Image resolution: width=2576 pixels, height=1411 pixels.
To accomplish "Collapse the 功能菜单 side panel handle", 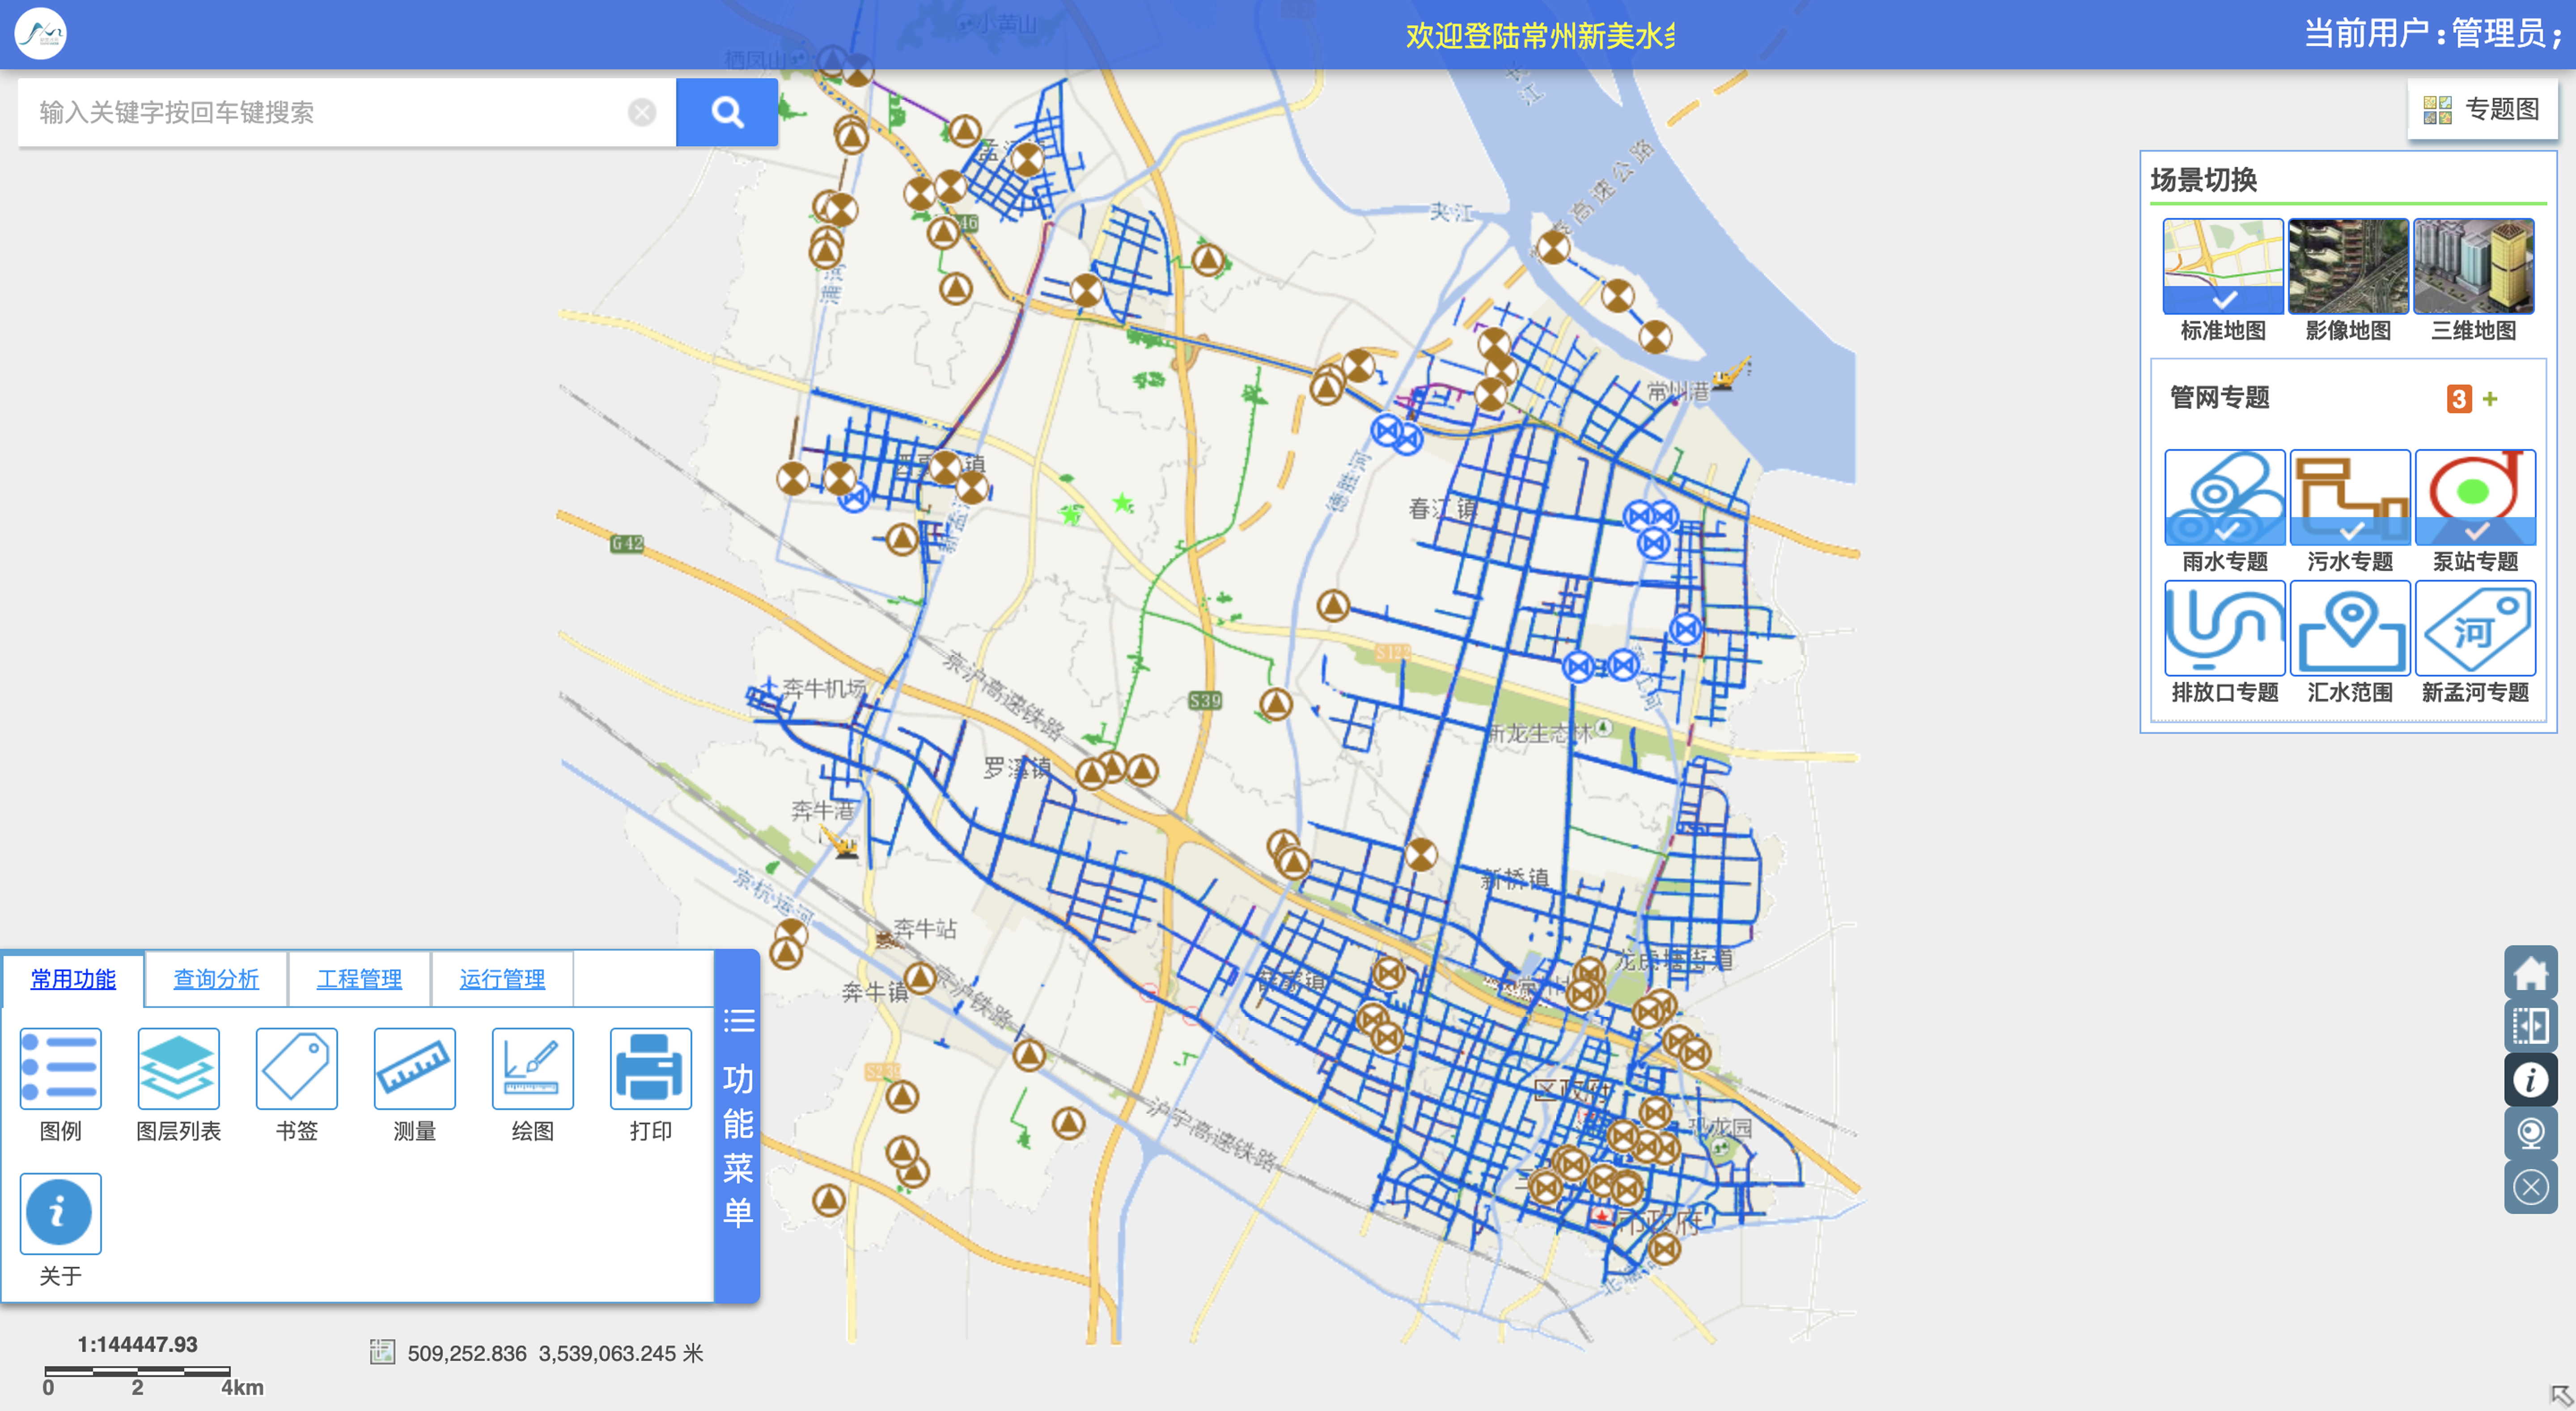I will (738, 1125).
